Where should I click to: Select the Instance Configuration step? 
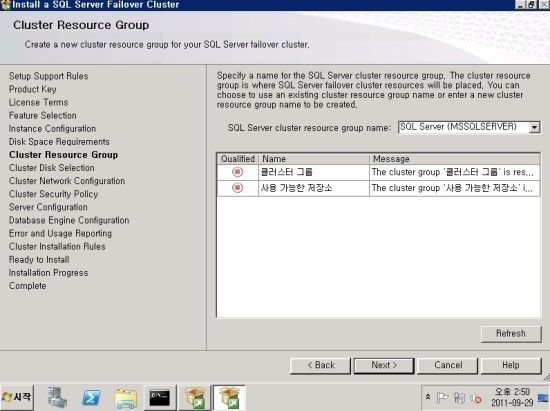click(x=52, y=129)
